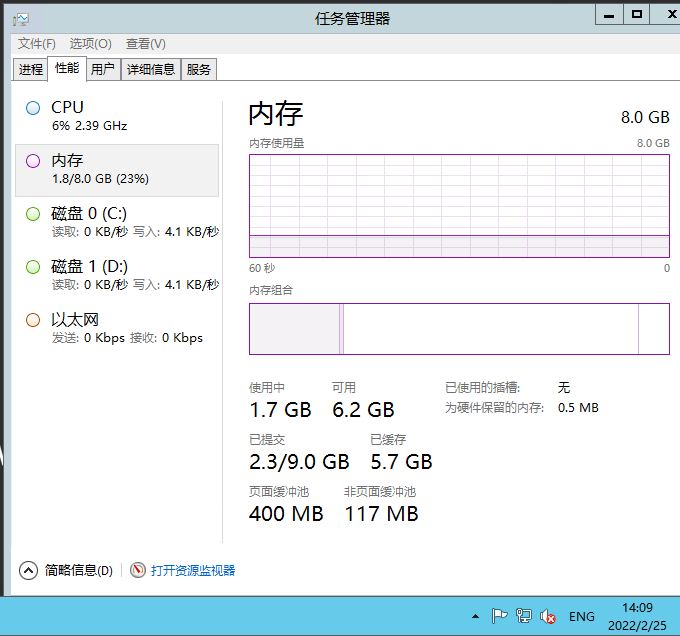This screenshot has width=680, height=636.
Task: Open the 选项(O) menu
Action: [90, 44]
